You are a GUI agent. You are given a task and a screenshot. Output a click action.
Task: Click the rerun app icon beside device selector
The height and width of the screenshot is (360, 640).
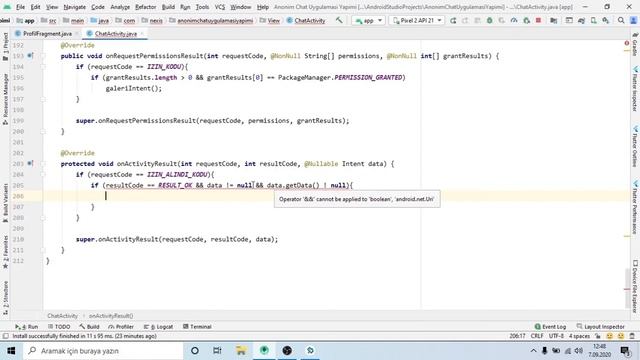tap(453, 20)
